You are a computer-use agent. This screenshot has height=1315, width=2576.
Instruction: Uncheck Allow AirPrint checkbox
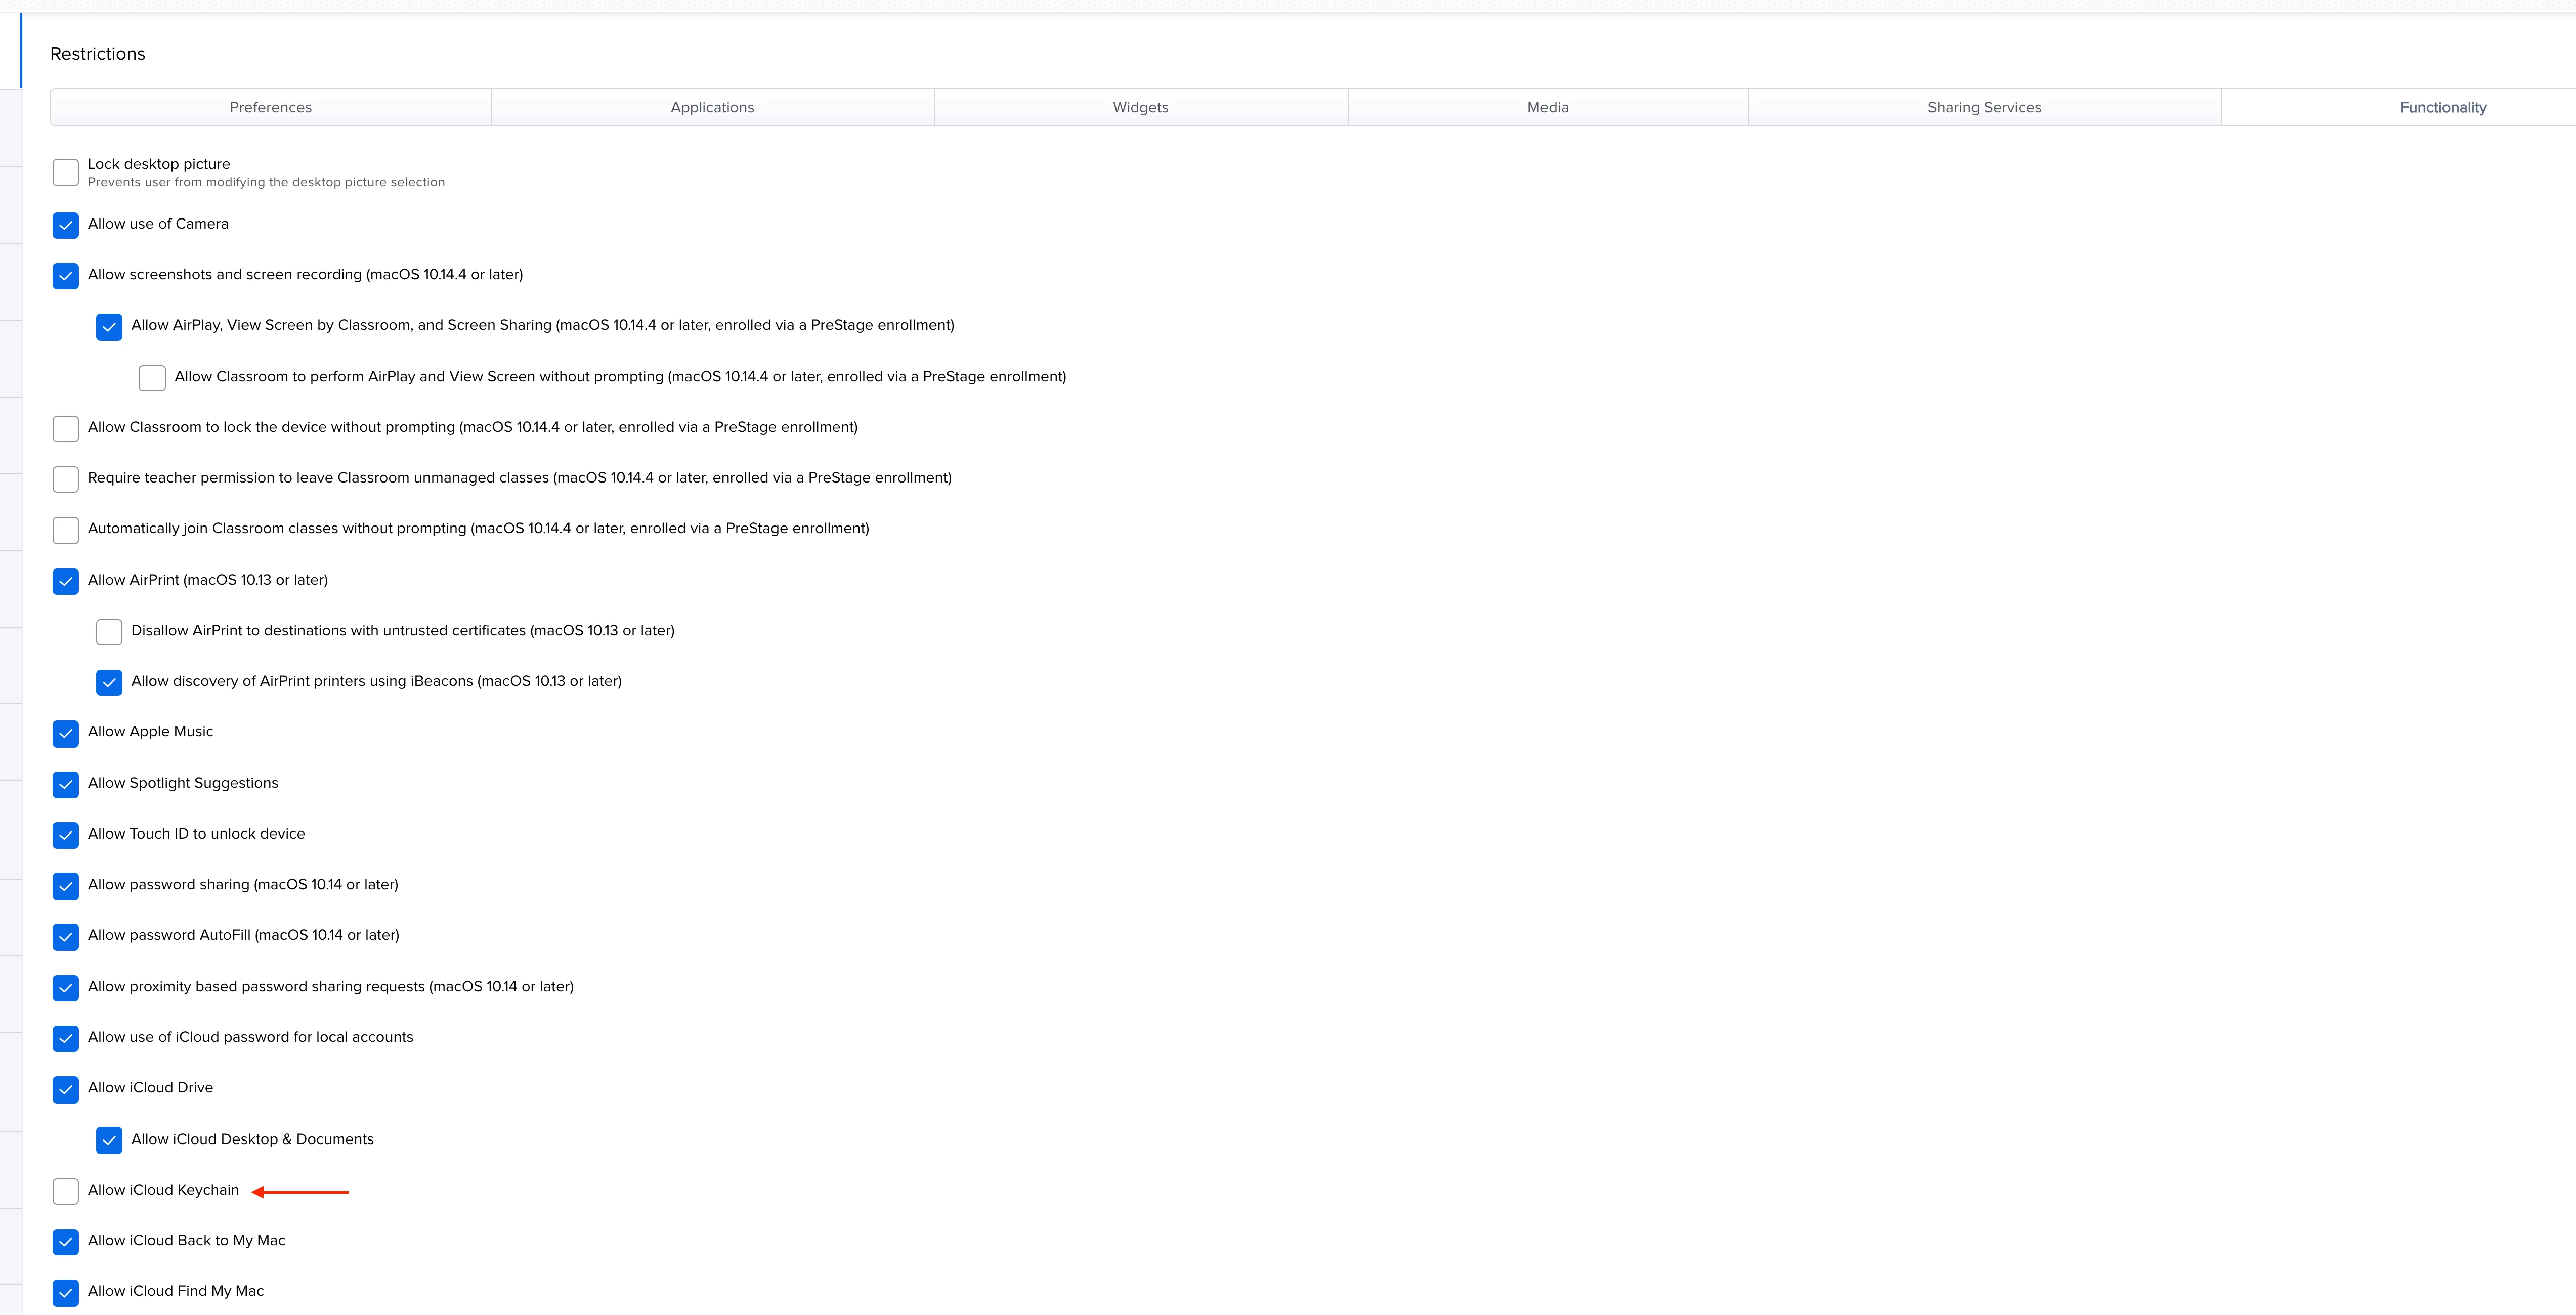pos(66,581)
